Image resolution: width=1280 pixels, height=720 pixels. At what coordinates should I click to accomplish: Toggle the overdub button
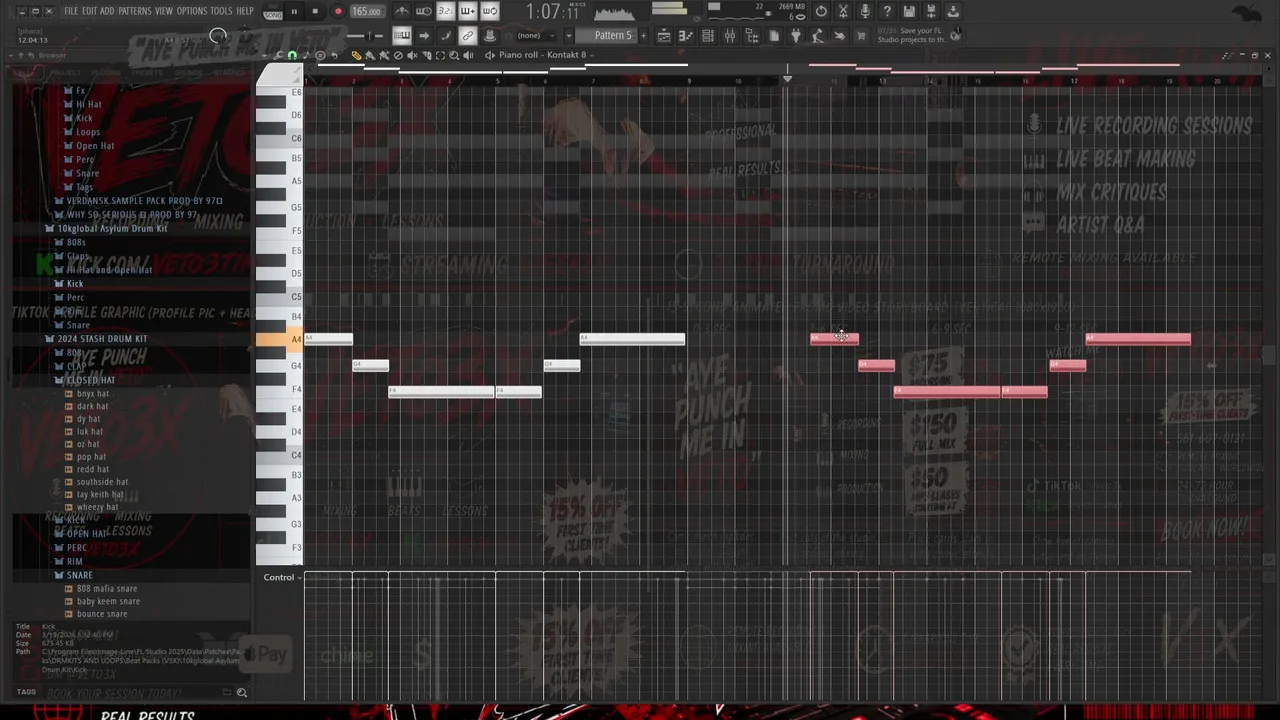click(x=468, y=12)
